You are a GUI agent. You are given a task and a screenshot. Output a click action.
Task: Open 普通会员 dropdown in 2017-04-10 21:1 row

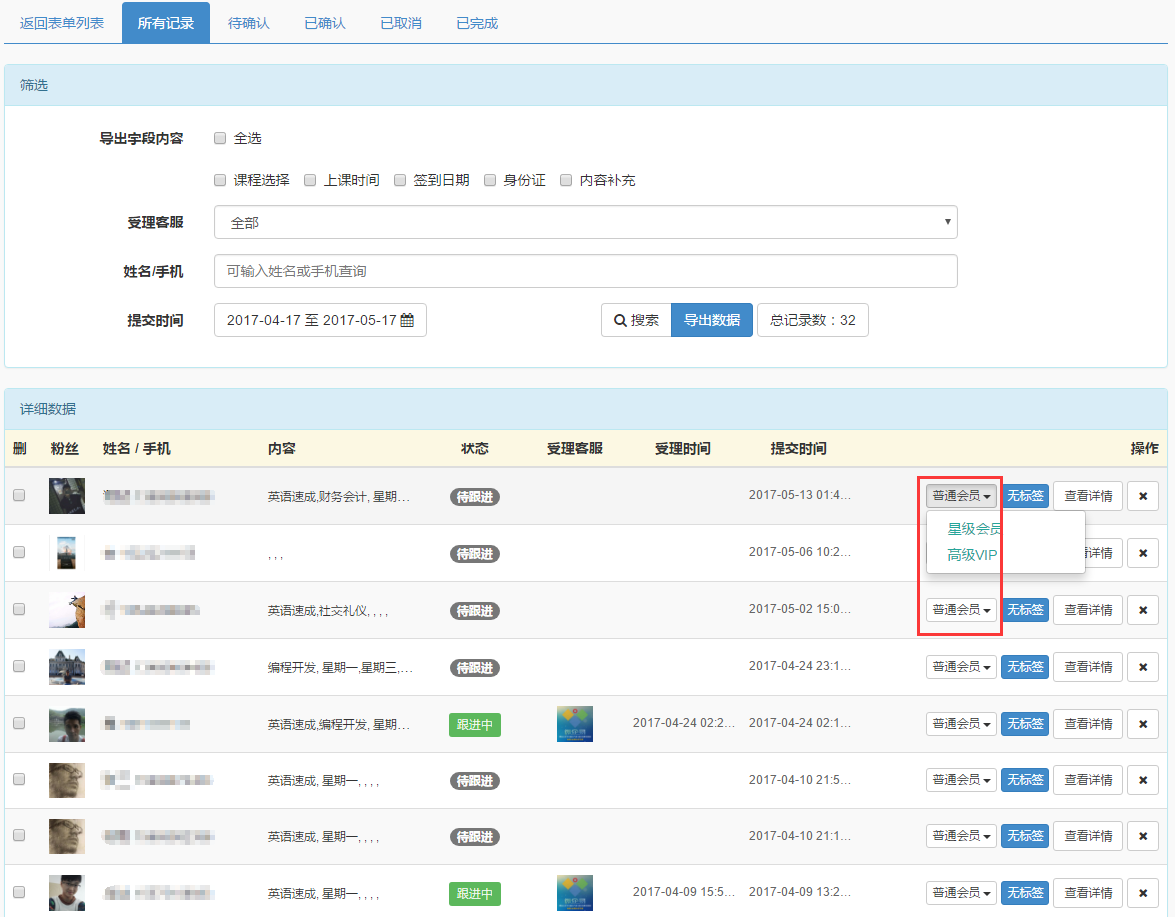tap(961, 836)
